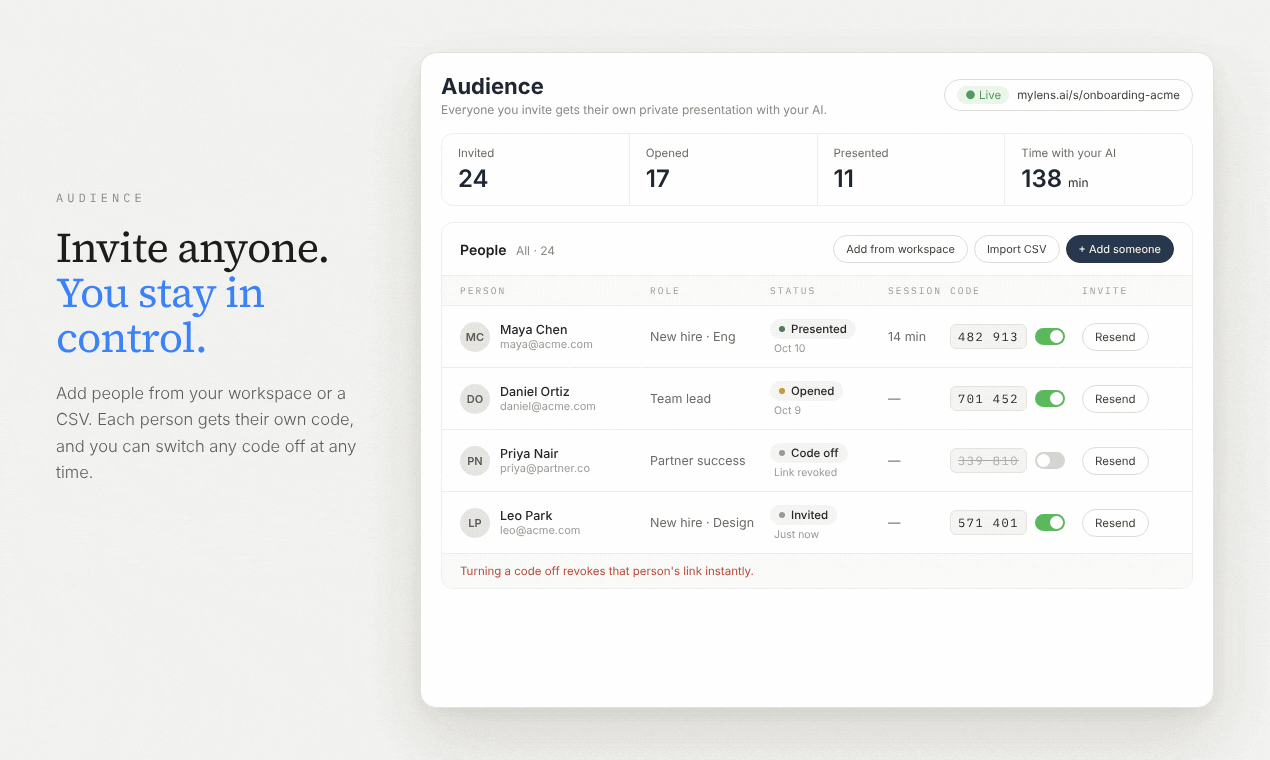The image size is (1270, 760).
Task: Click the green Live status badge
Action: pyautogui.click(x=983, y=95)
